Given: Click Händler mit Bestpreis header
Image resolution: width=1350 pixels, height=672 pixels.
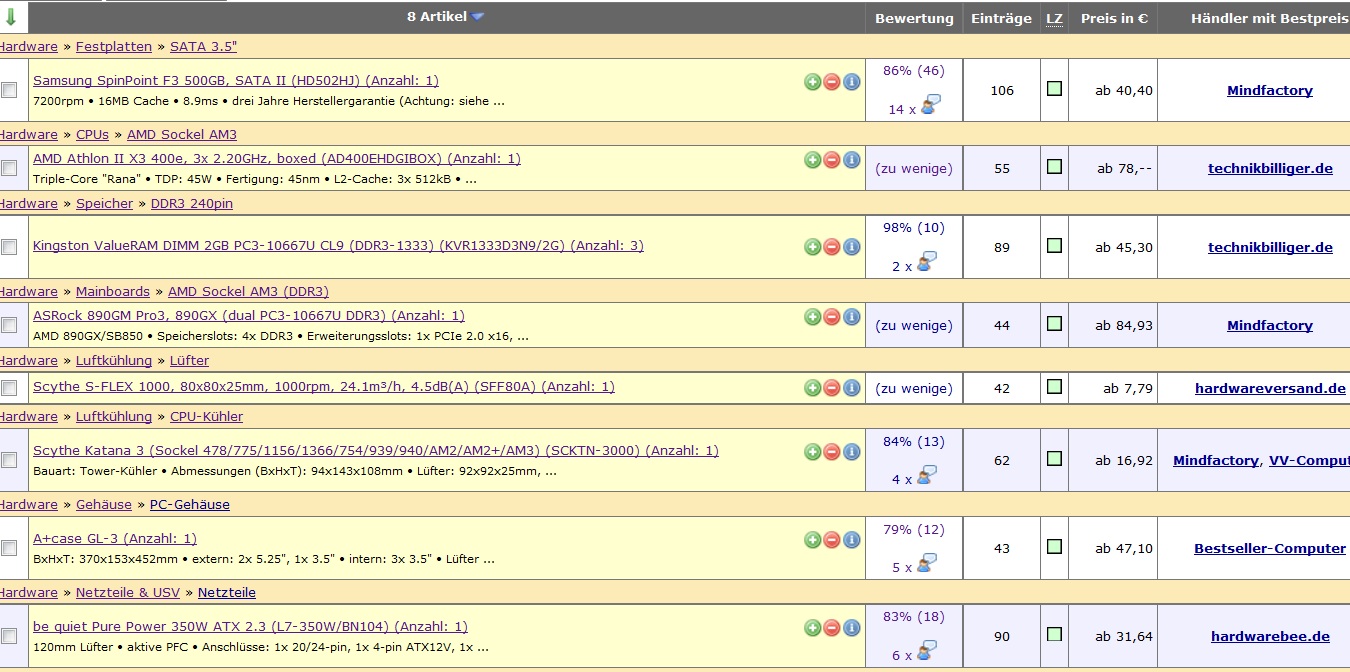Looking at the screenshot, I should (1270, 19).
